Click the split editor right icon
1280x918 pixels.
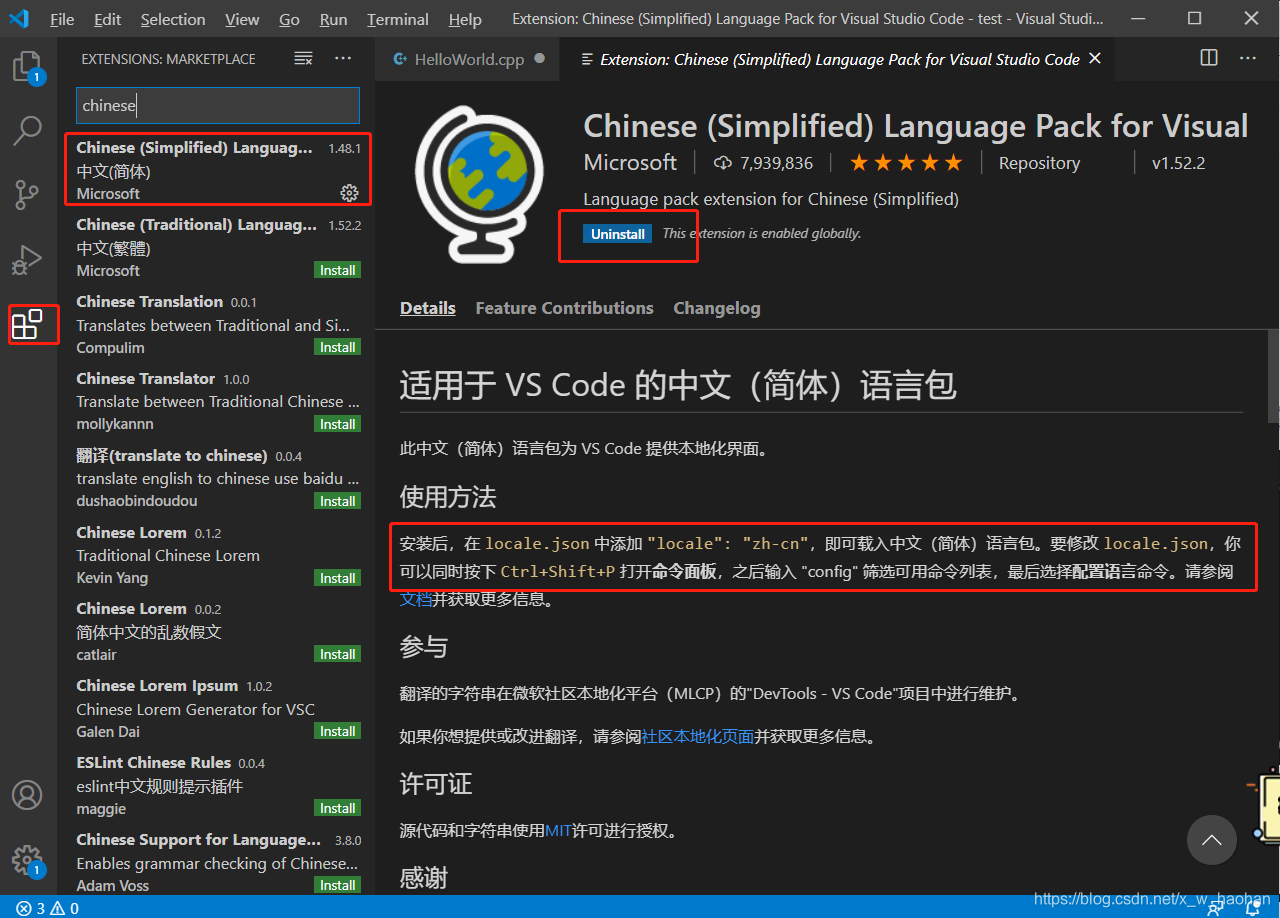click(x=1209, y=58)
